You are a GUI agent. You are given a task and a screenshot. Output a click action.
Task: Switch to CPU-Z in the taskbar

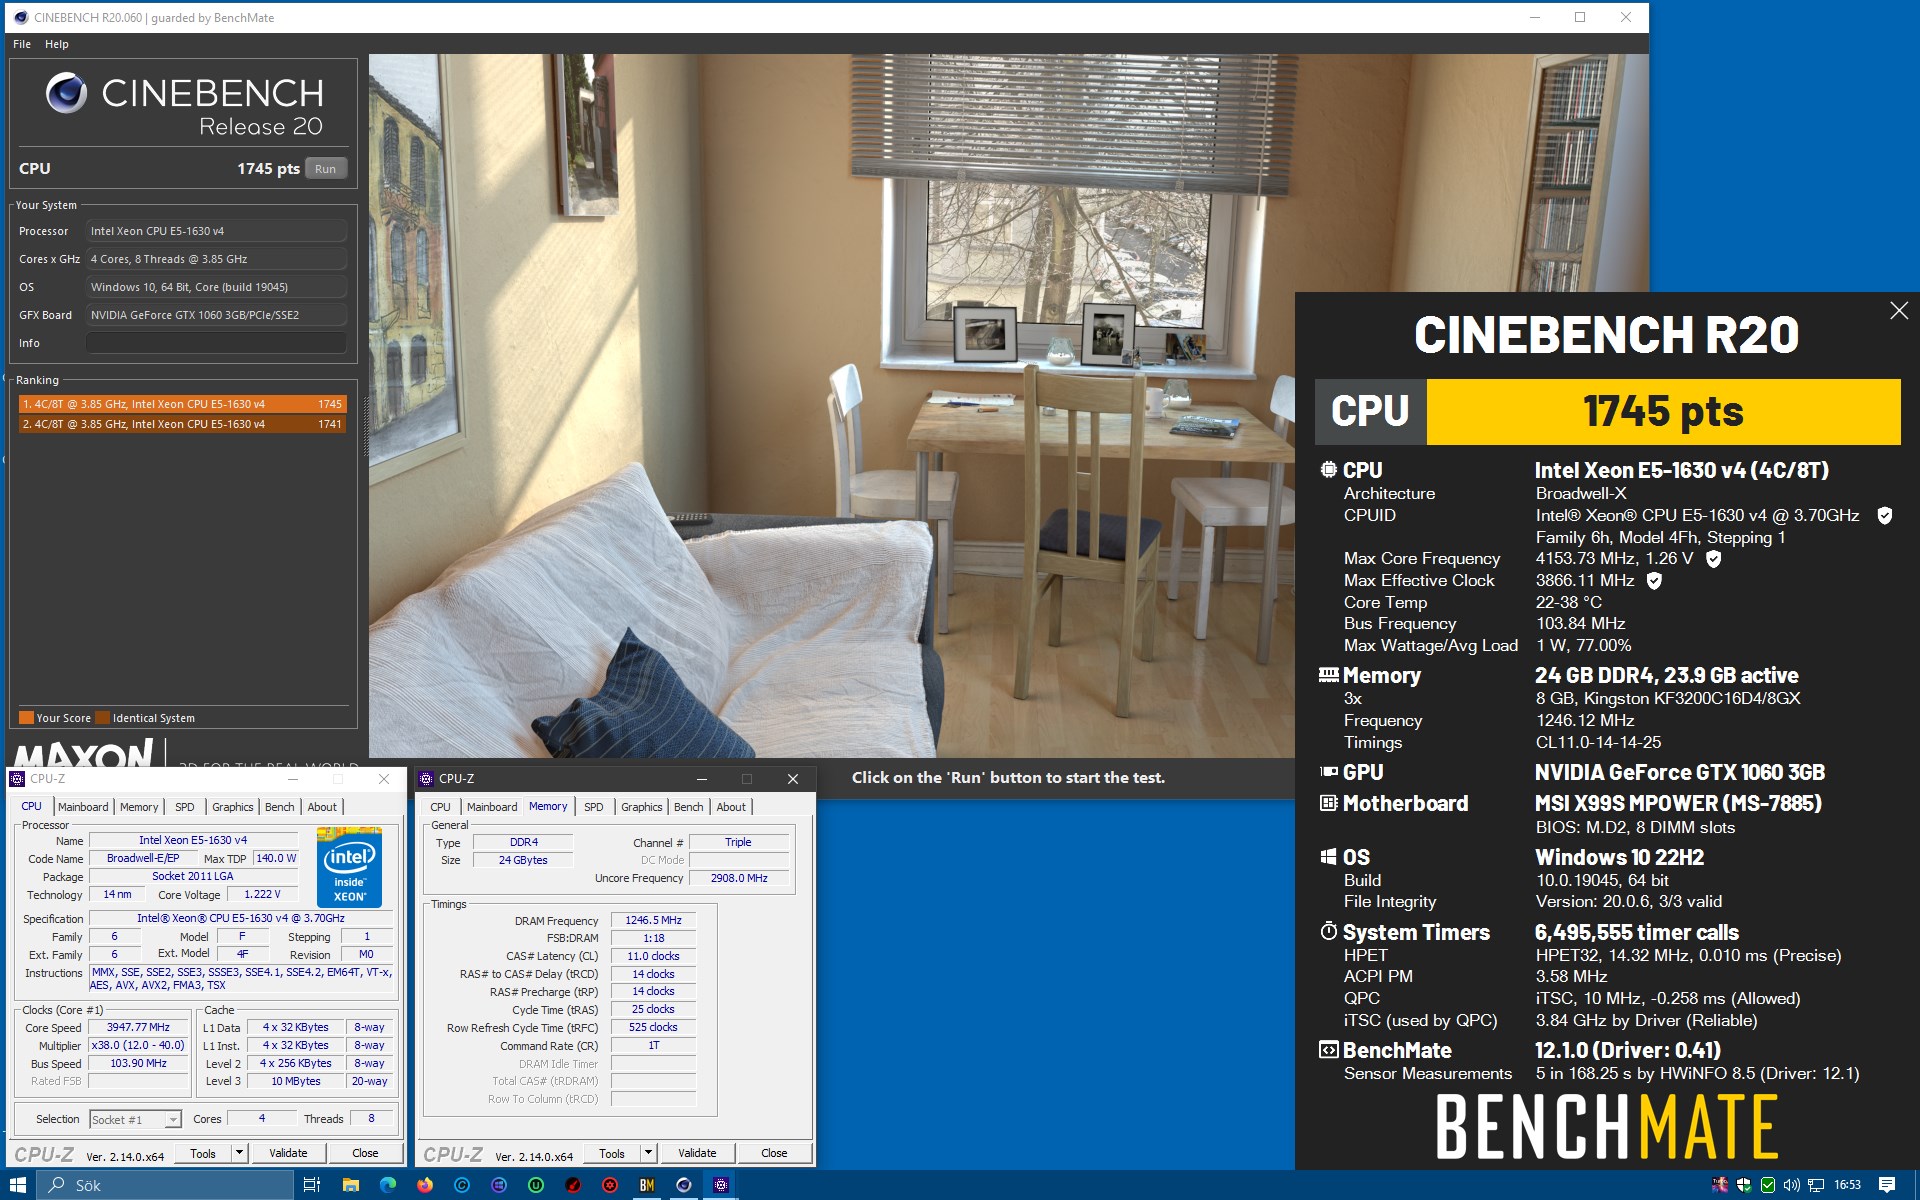[721, 1185]
